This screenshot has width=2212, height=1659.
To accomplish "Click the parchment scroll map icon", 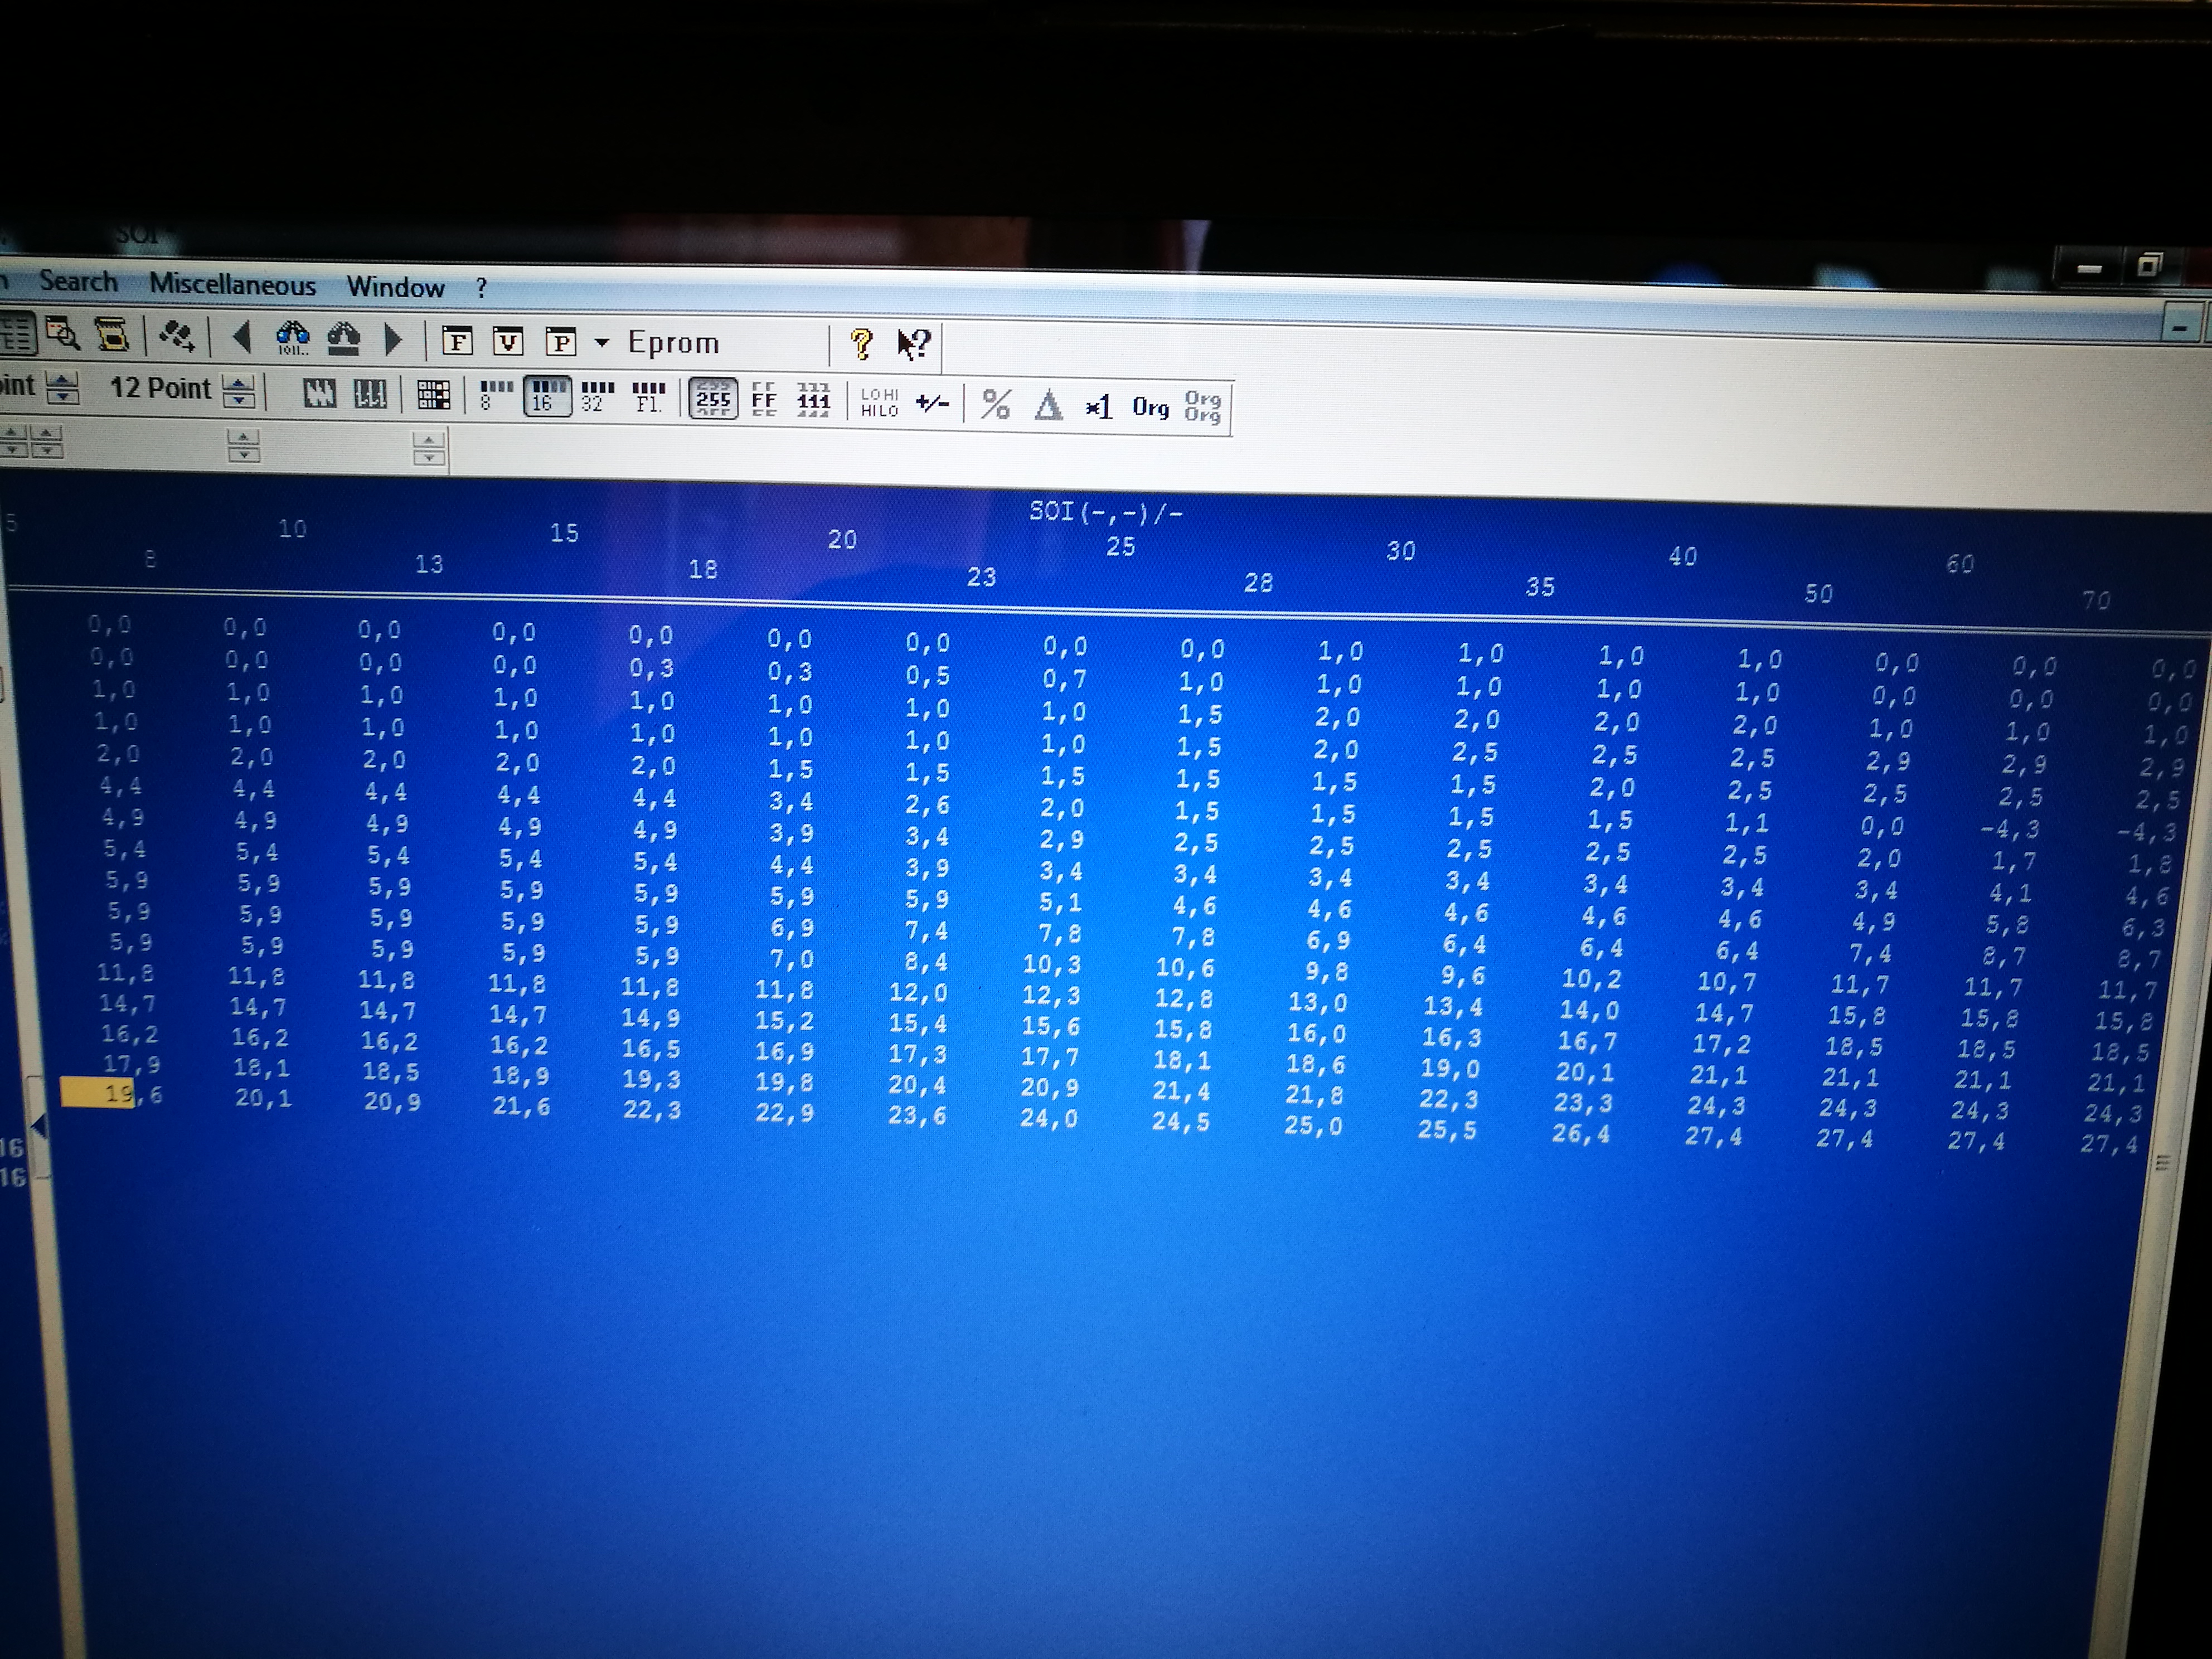I will (x=112, y=335).
